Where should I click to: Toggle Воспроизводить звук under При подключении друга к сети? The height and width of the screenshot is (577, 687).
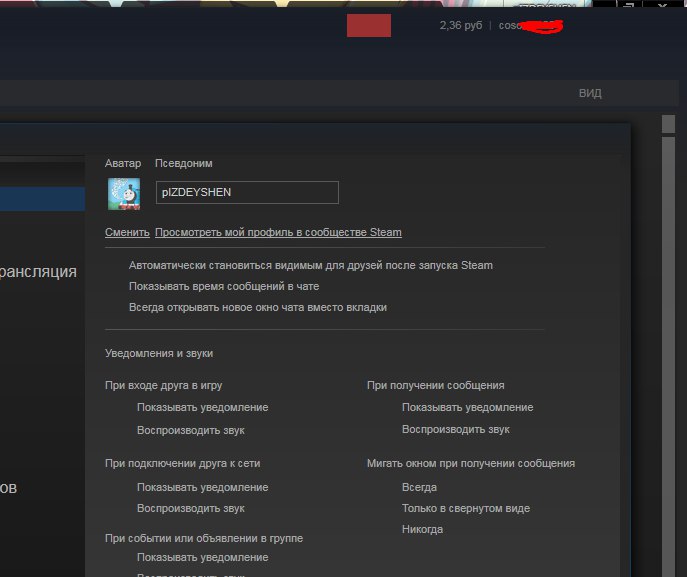coord(191,508)
